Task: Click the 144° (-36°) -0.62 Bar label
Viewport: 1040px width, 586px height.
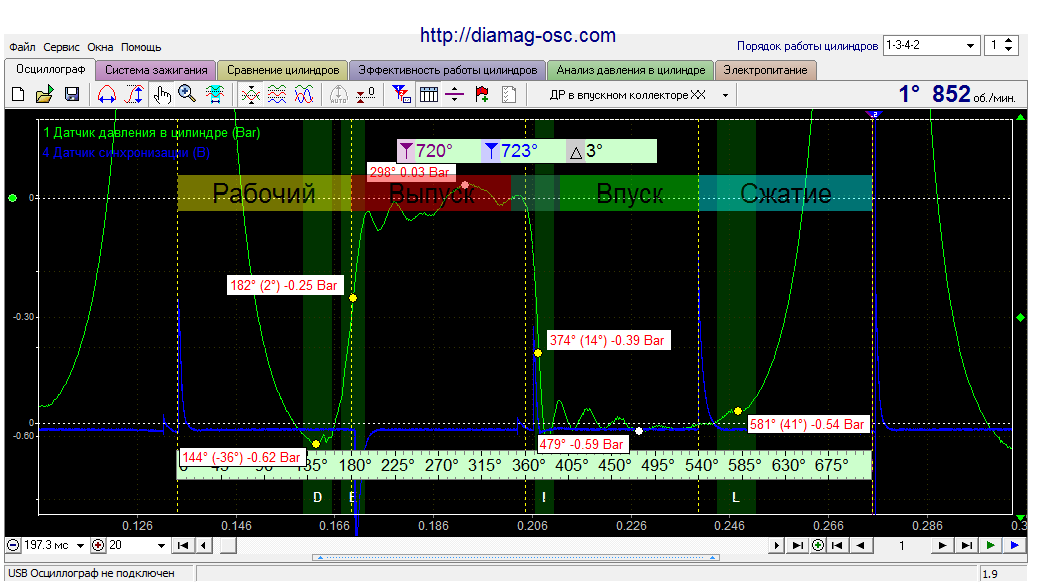Action: (241, 457)
